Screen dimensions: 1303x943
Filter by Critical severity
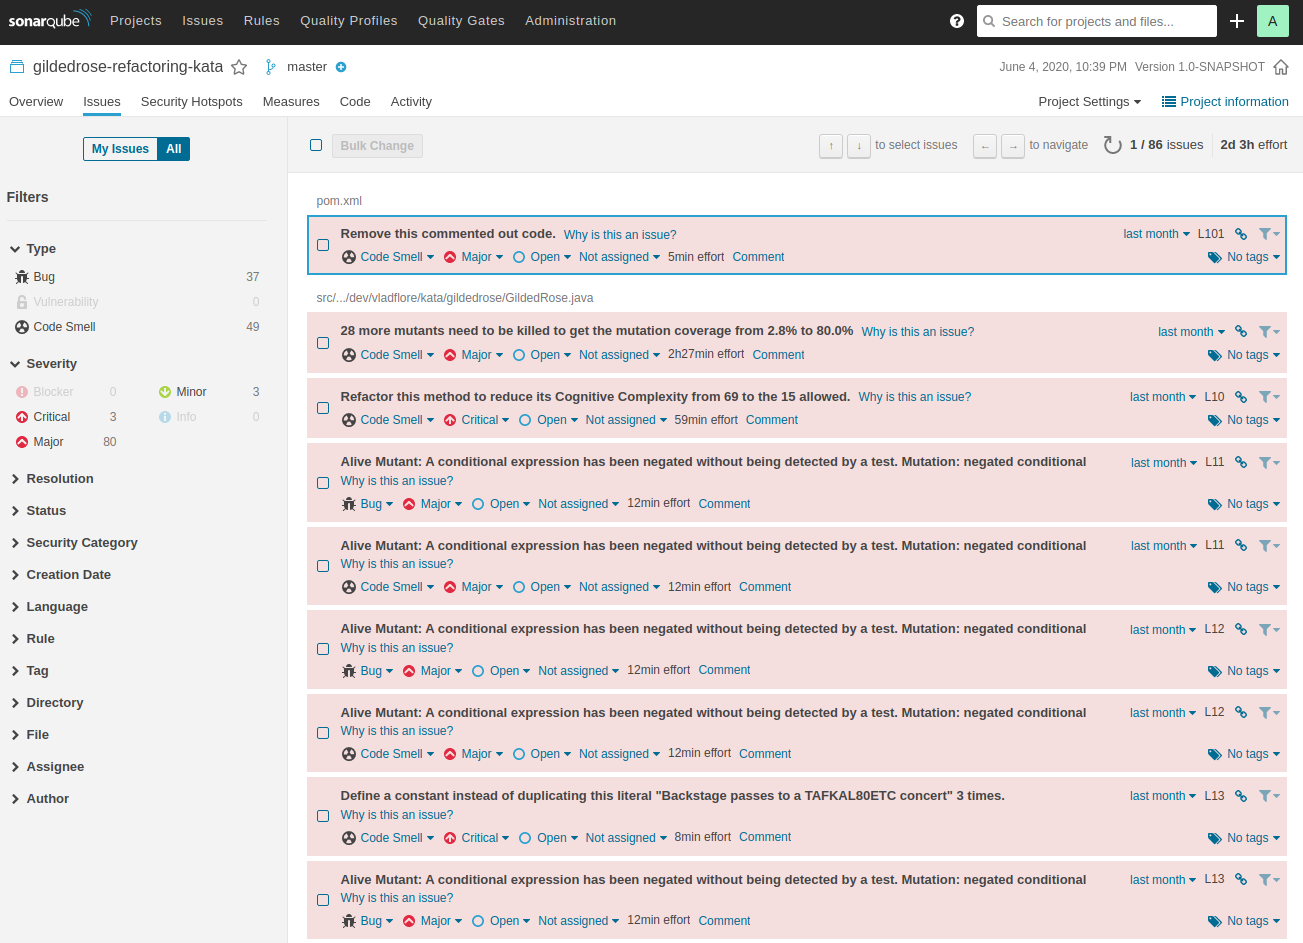click(x=67, y=417)
